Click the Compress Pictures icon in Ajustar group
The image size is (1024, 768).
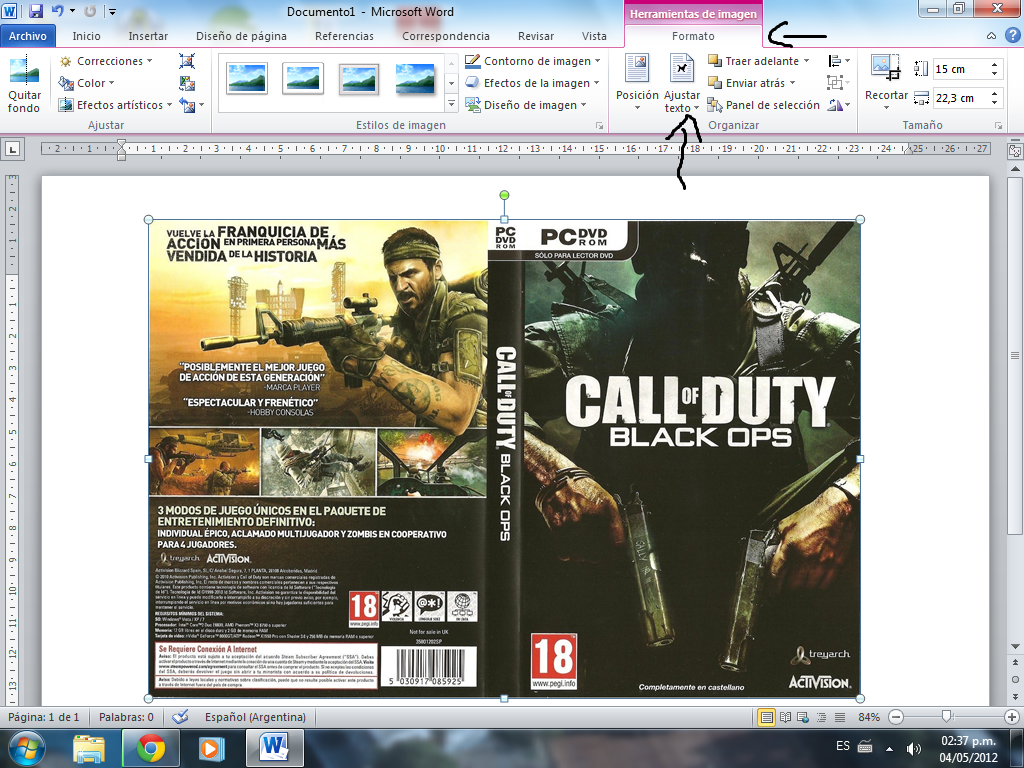click(187, 61)
